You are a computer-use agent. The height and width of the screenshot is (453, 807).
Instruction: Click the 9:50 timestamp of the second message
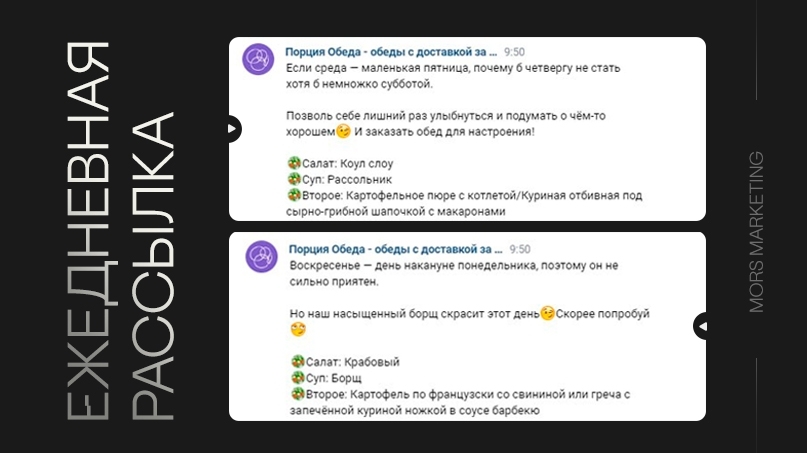tap(520, 249)
